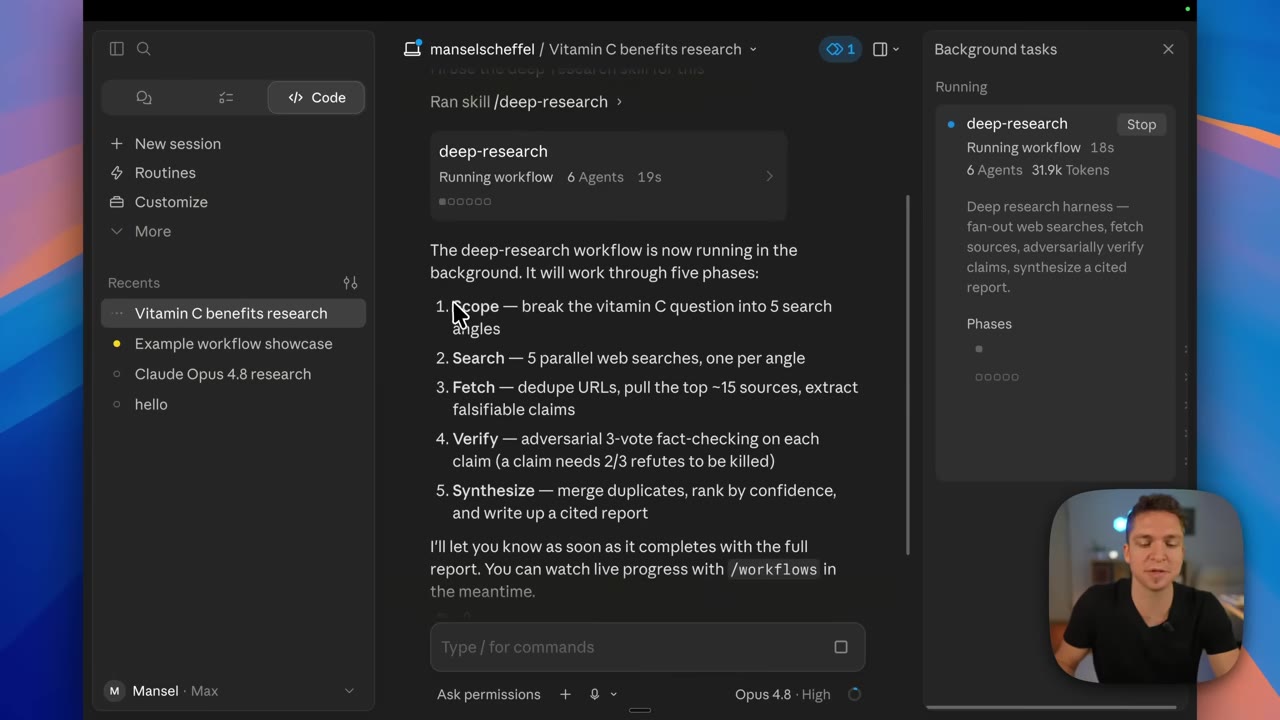Viewport: 1280px width, 720px height.
Task: Switch to the chat bubbles mode icon
Action: click(144, 98)
